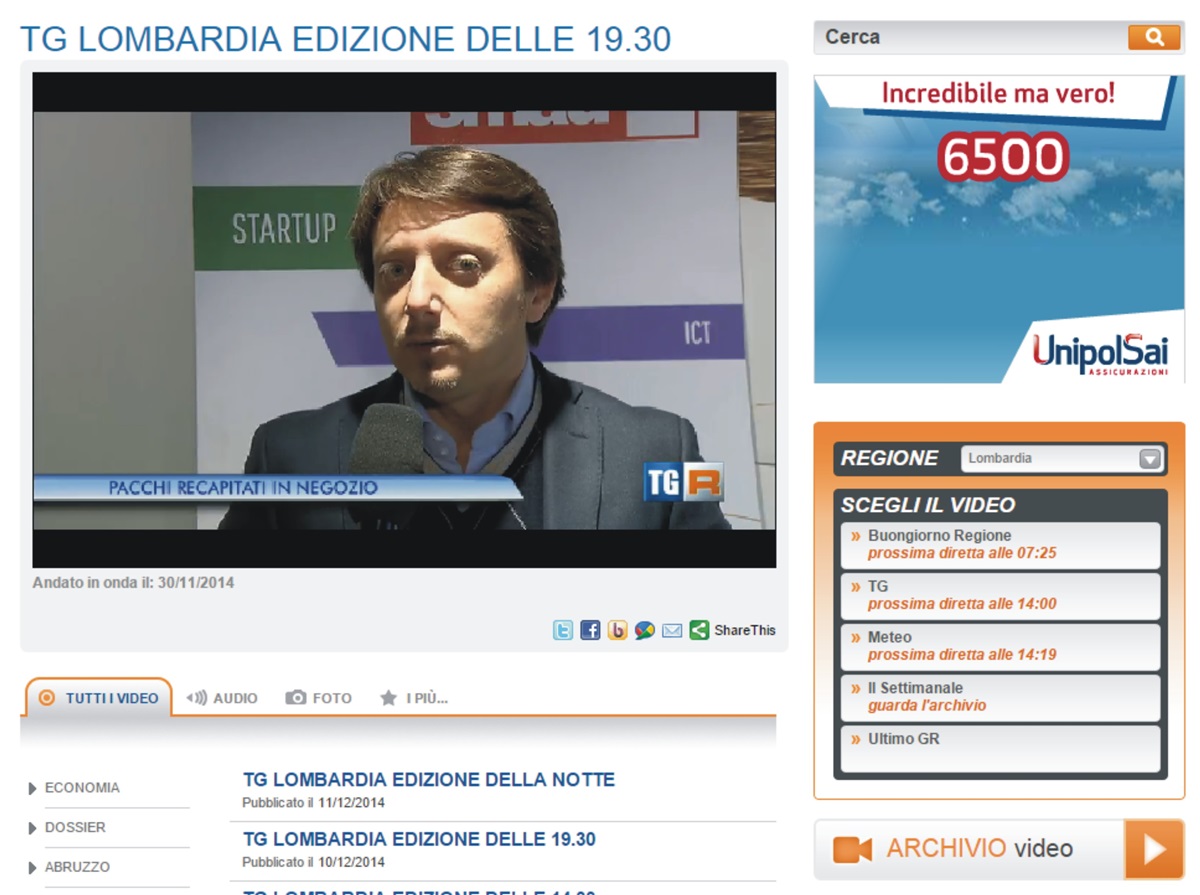Switch to the TUTTI I VIDEO tab

(x=99, y=698)
